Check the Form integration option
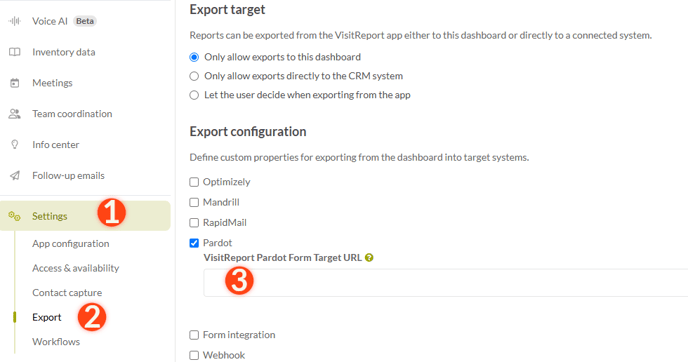This screenshot has width=688, height=362. (194, 335)
